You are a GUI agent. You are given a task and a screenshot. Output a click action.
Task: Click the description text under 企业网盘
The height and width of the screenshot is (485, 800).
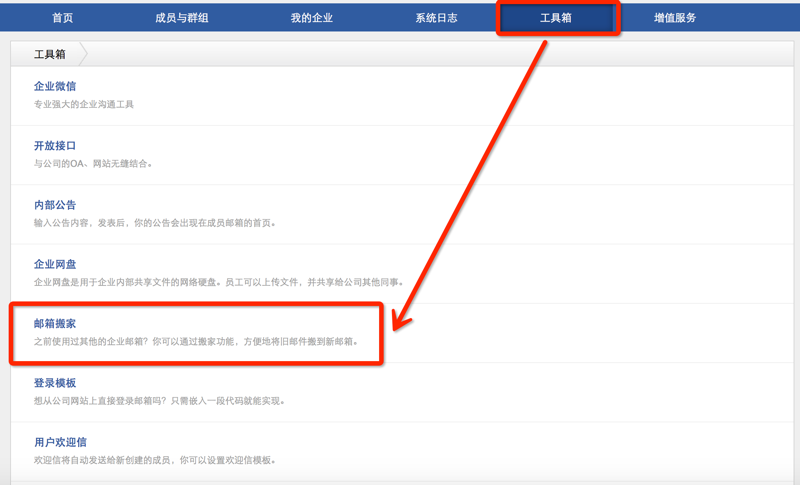[x=219, y=283]
